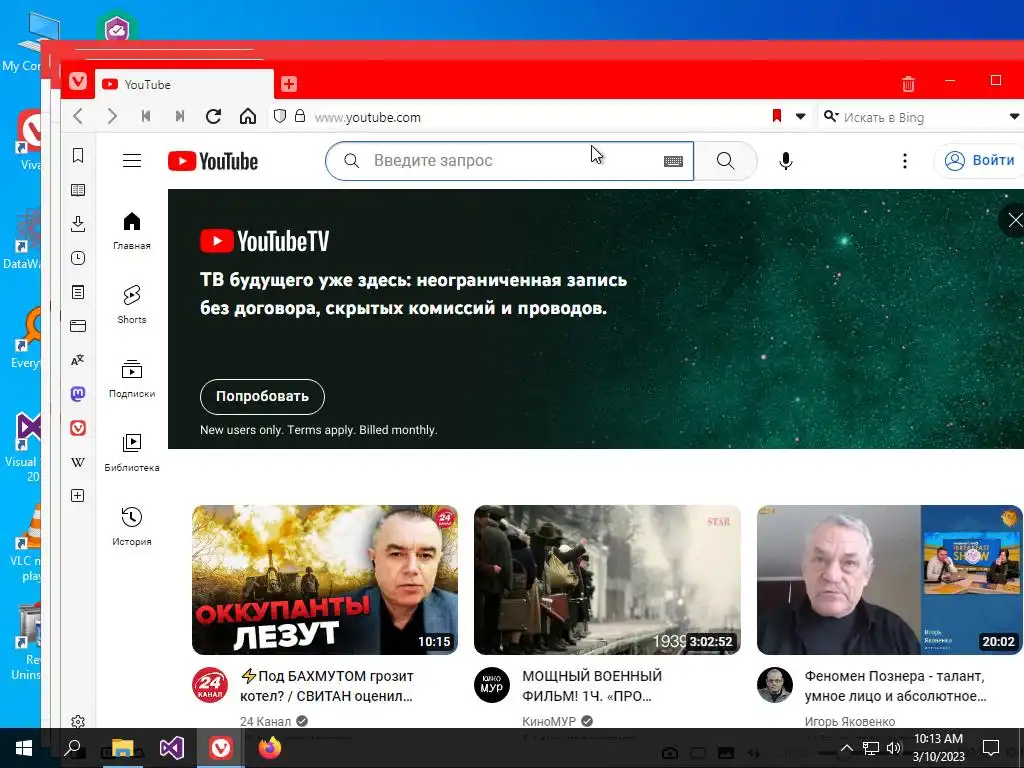This screenshot has height=768, width=1024.
Task: Go forward with the Forward arrow
Action: tap(112, 116)
